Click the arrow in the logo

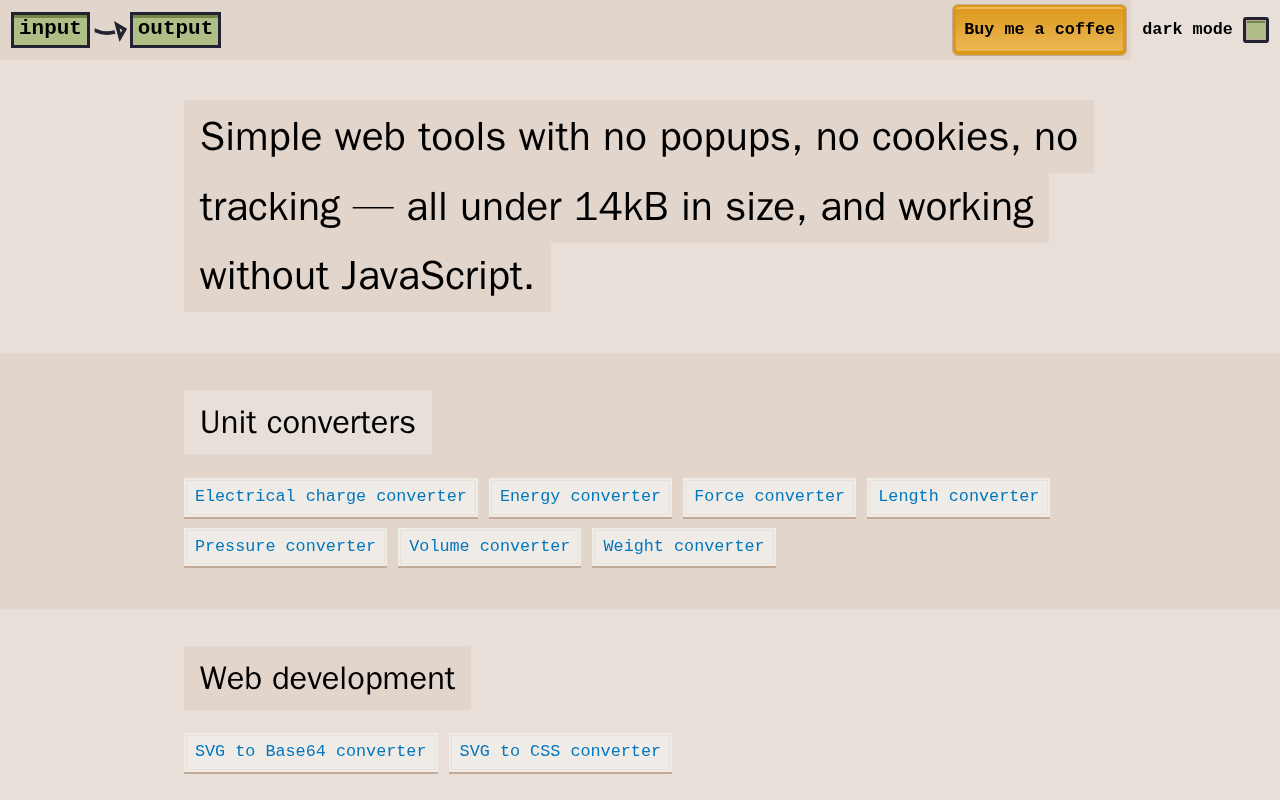pos(111,31)
